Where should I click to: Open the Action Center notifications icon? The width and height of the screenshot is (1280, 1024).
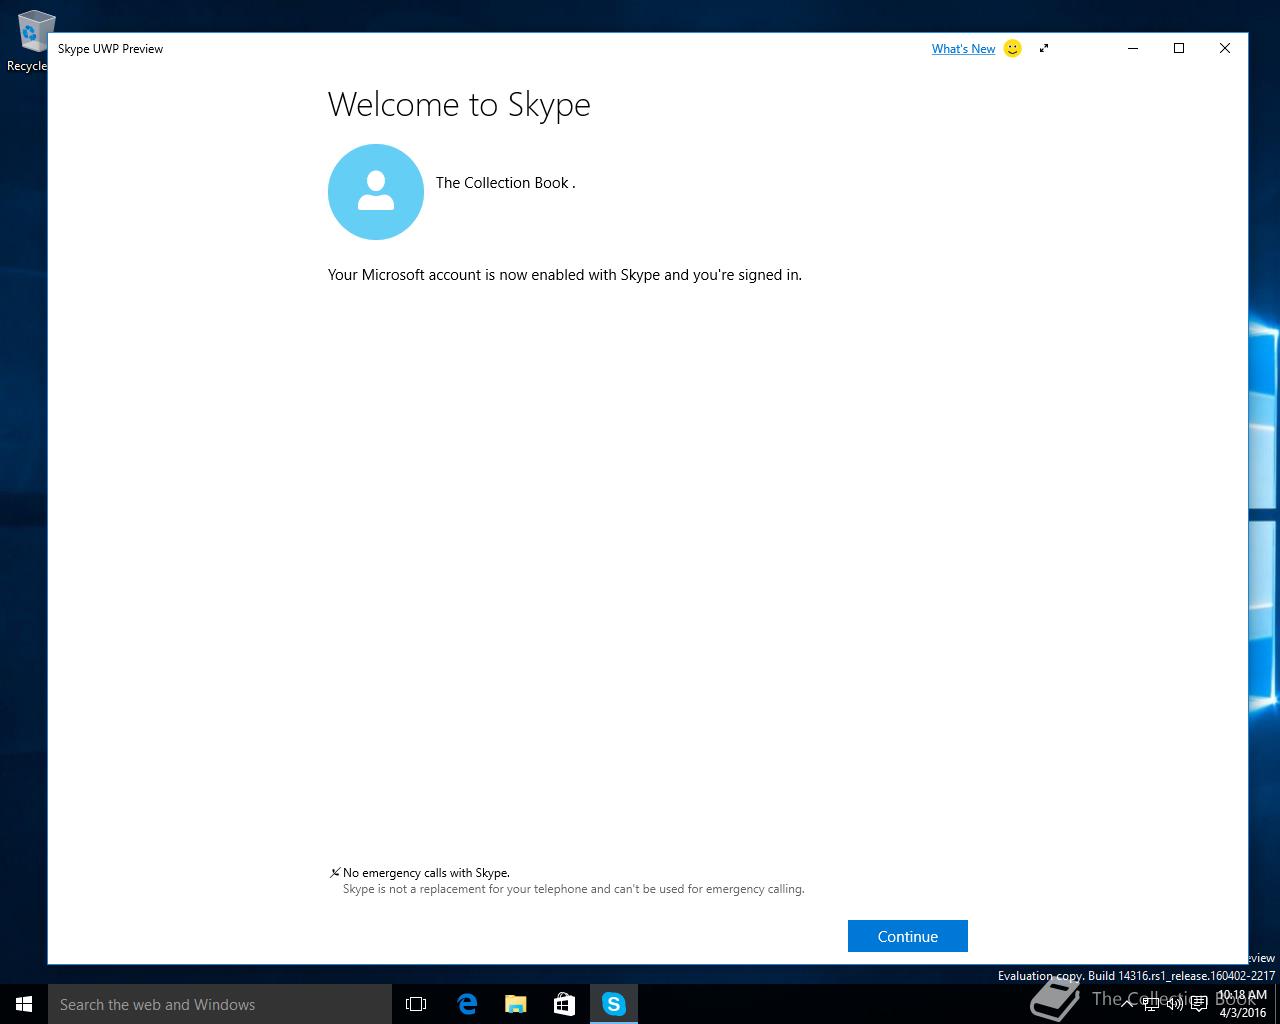point(1198,1004)
